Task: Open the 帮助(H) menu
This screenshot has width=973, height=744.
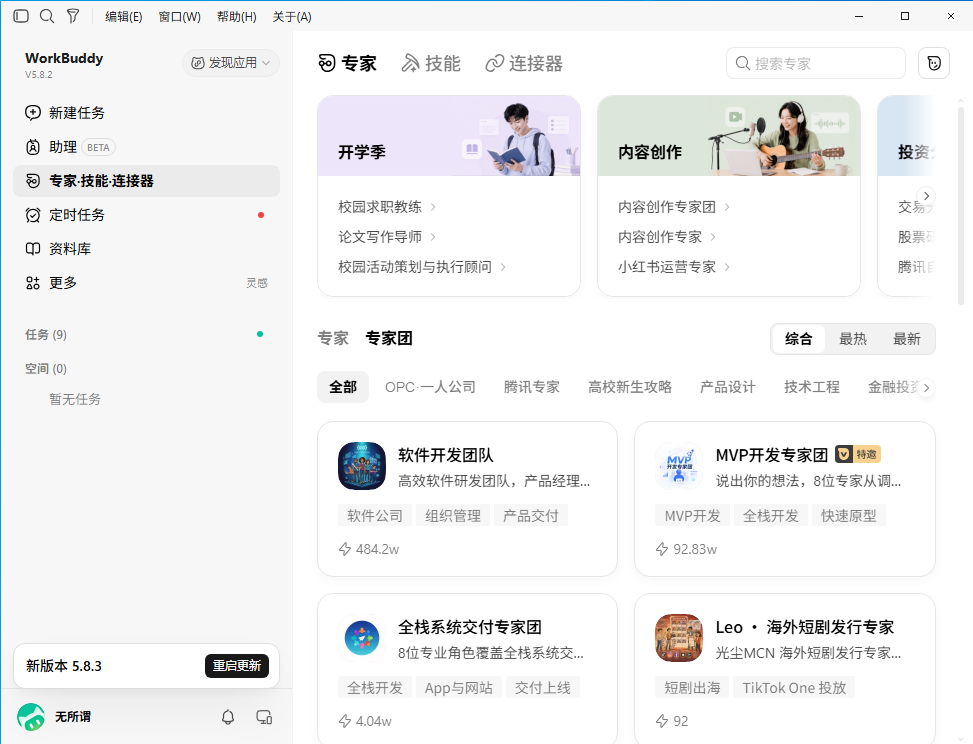Action: tap(236, 17)
